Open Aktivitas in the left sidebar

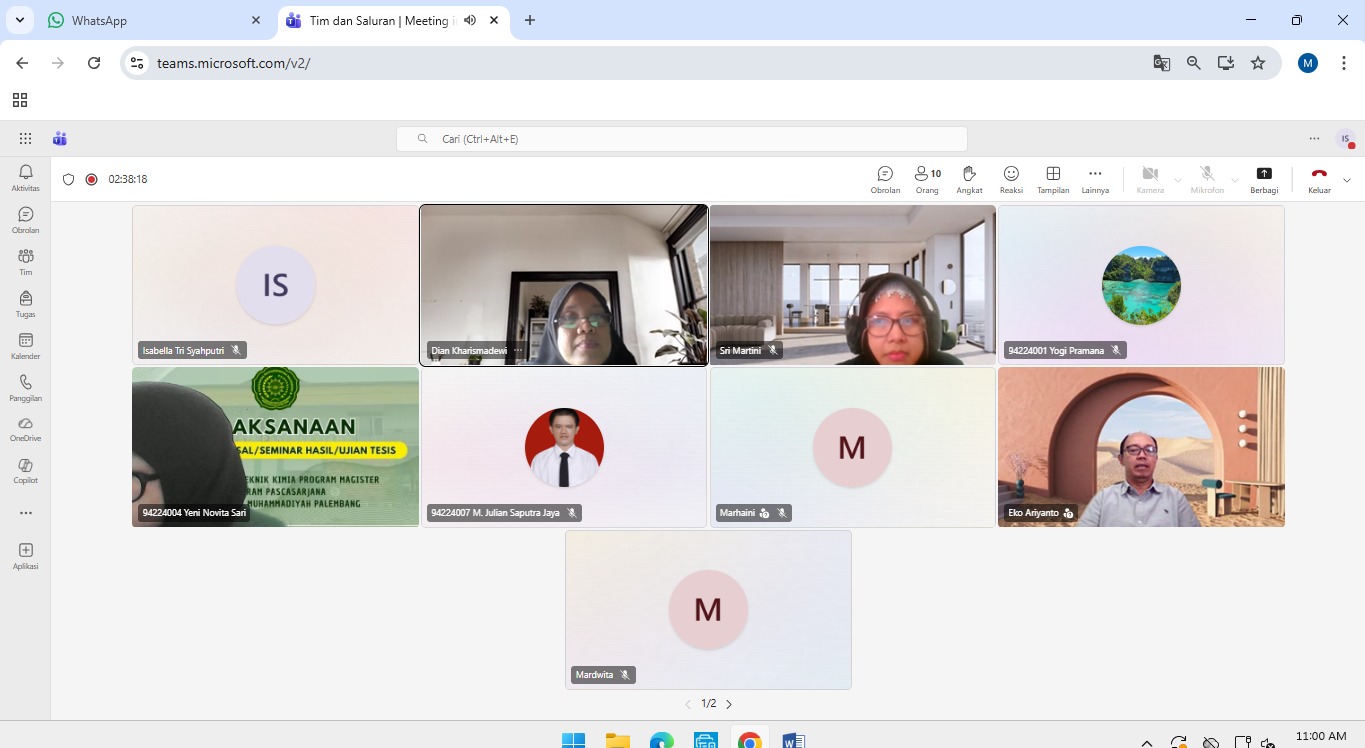coord(26,178)
